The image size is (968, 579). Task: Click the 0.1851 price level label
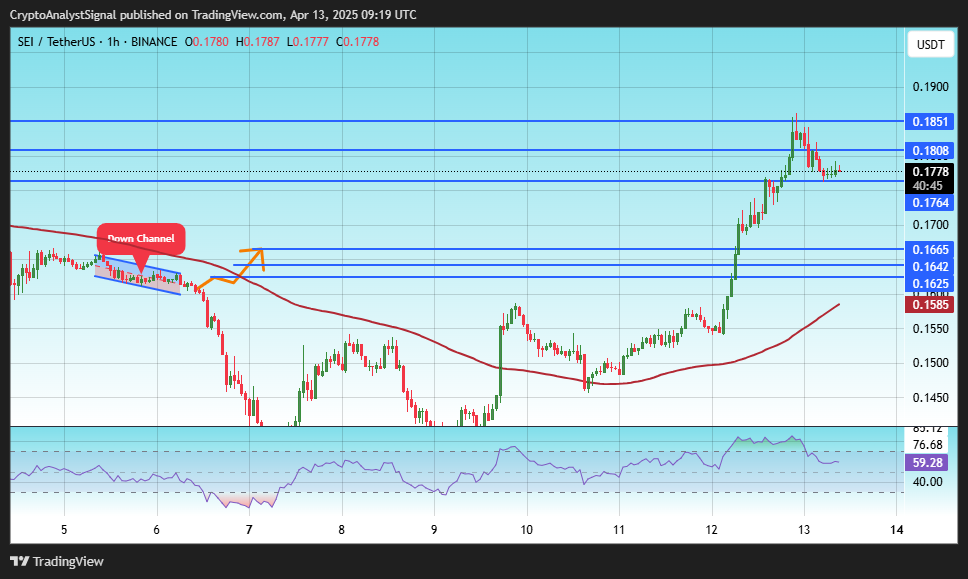[x=930, y=122]
